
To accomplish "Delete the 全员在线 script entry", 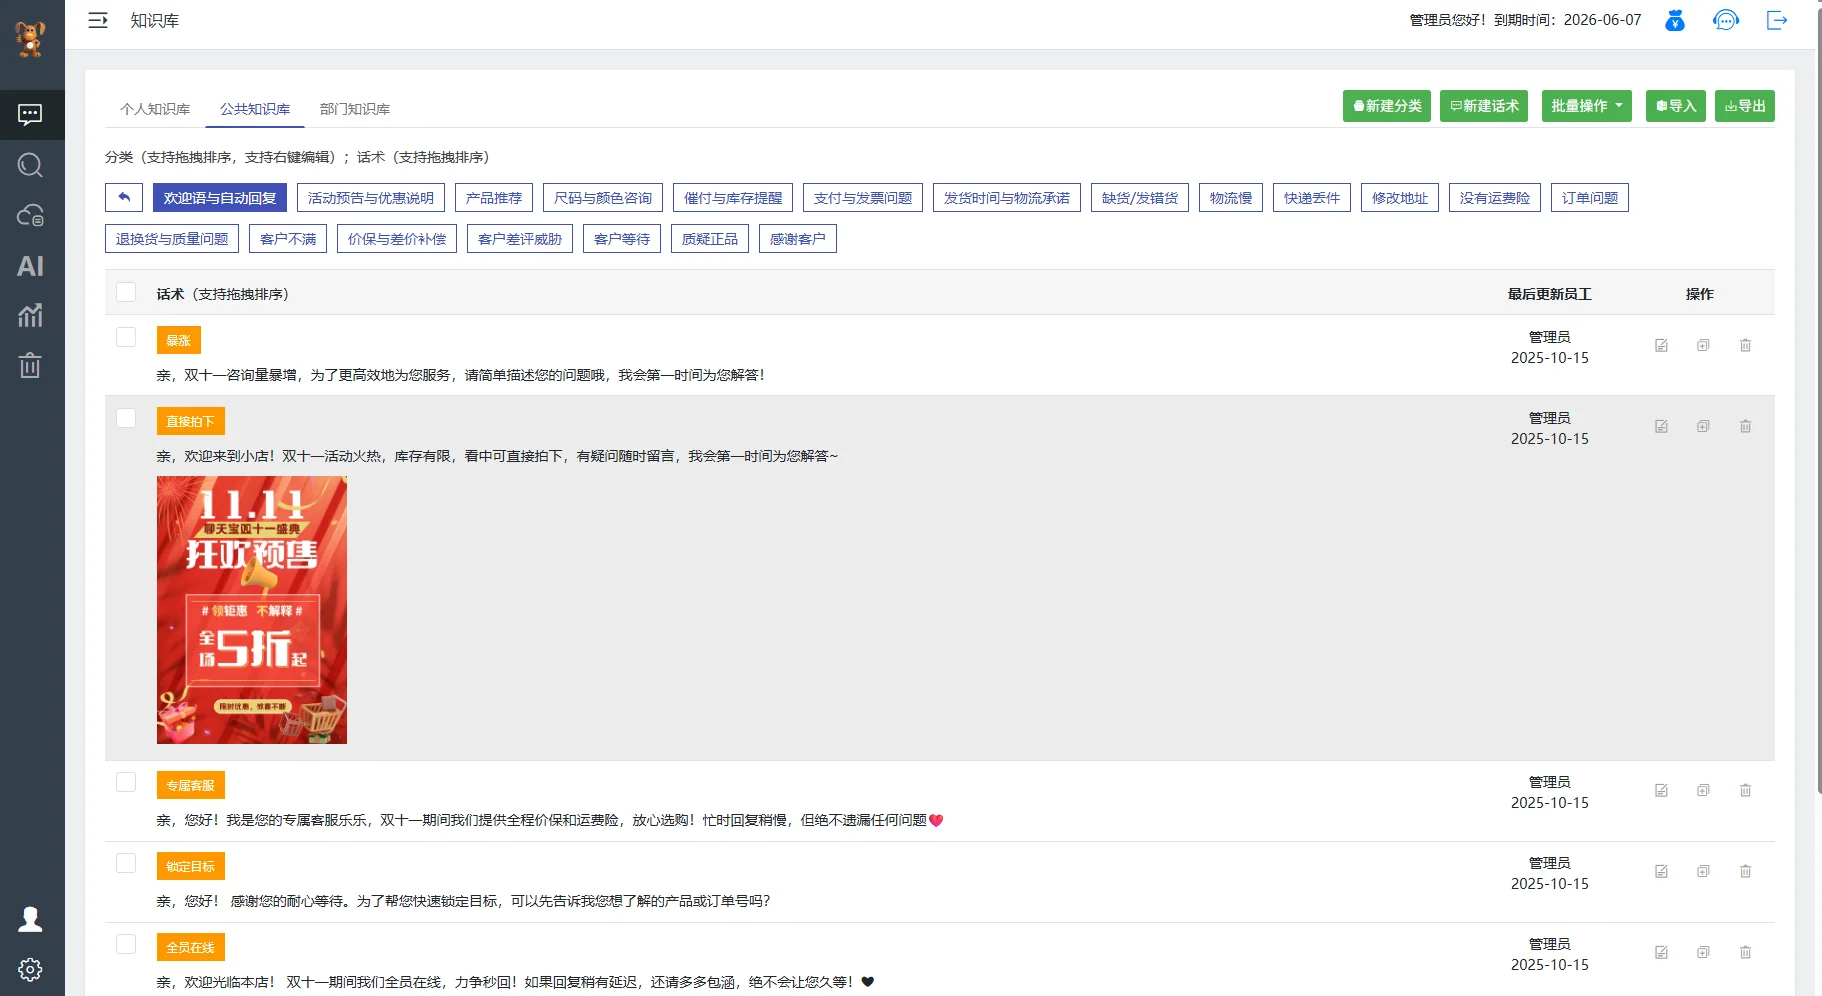I will tap(1745, 952).
